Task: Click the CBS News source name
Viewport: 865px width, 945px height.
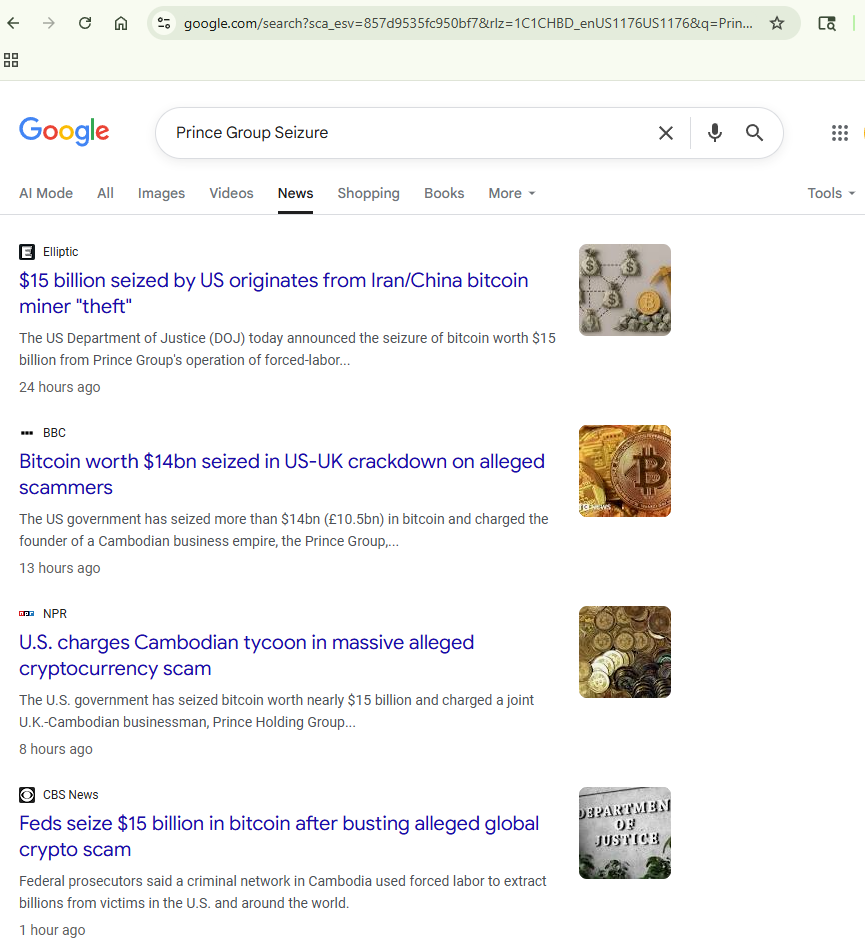Action: [71, 795]
